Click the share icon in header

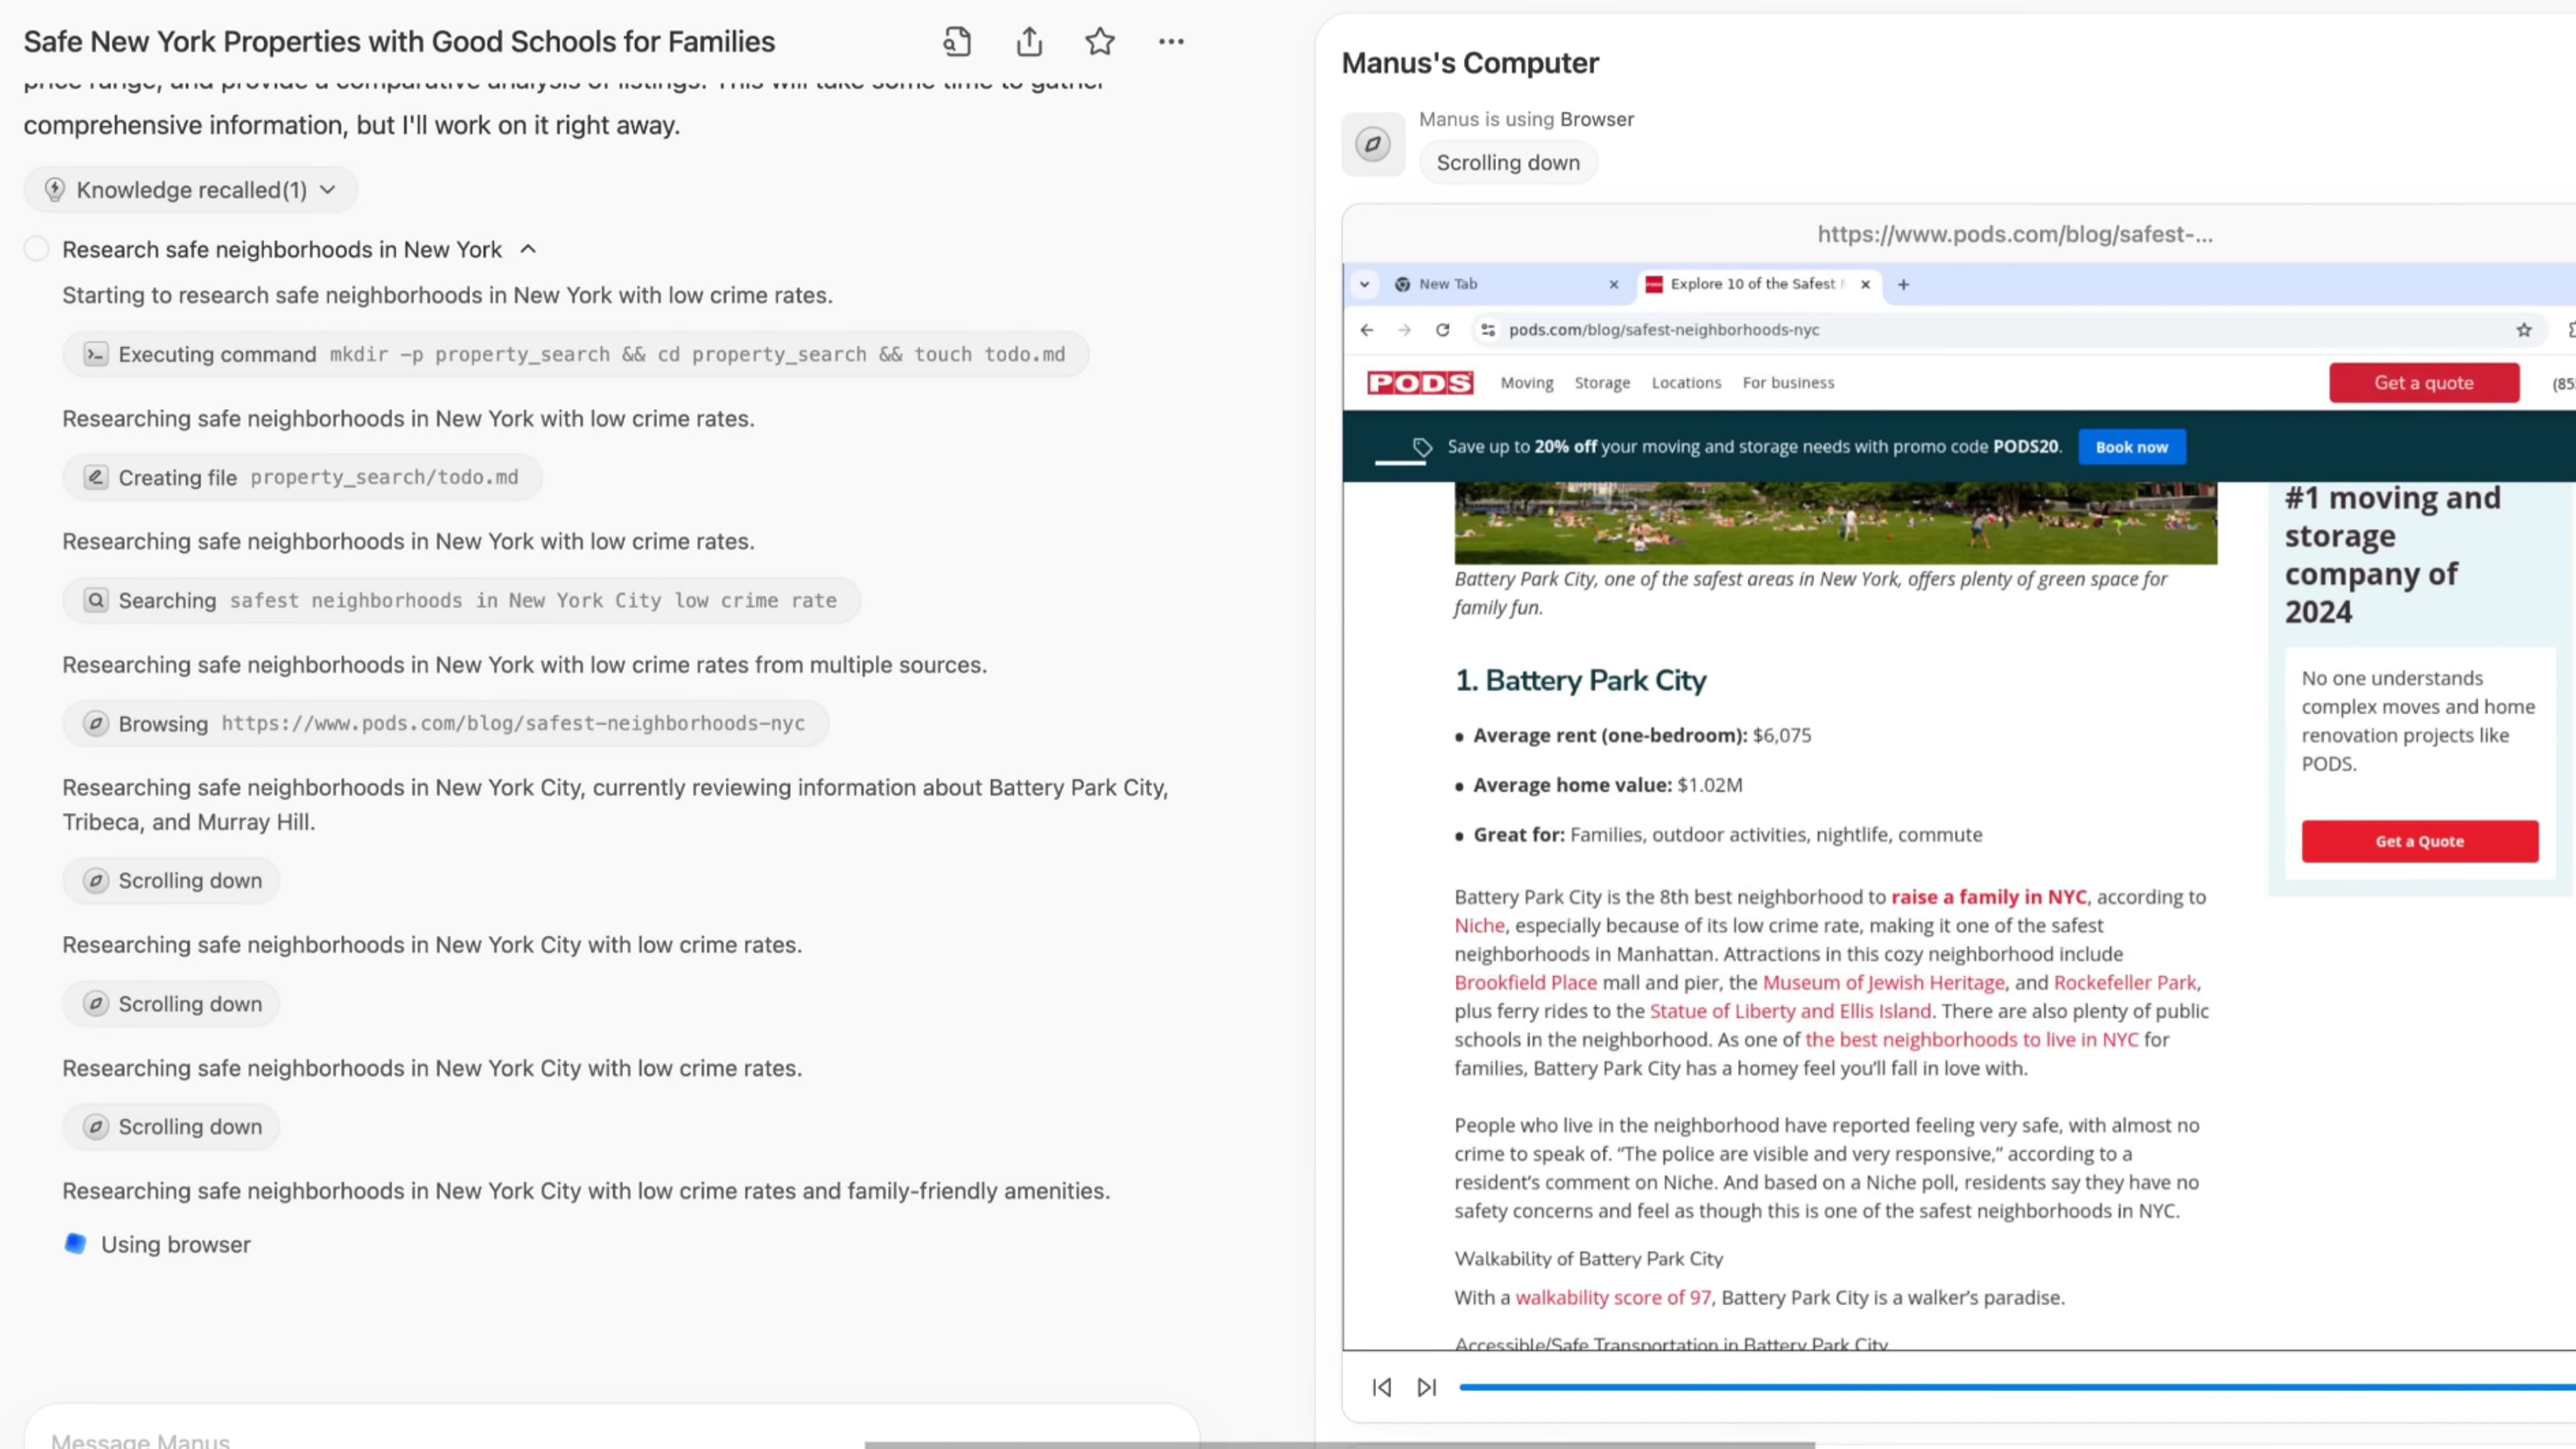1029,42
